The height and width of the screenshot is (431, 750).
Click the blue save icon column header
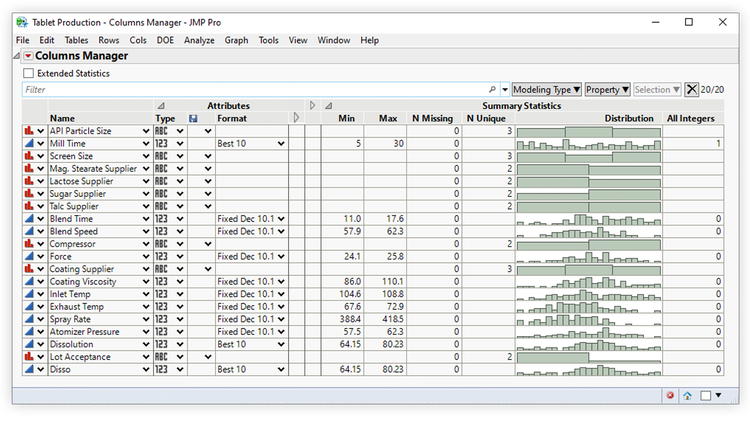(194, 118)
